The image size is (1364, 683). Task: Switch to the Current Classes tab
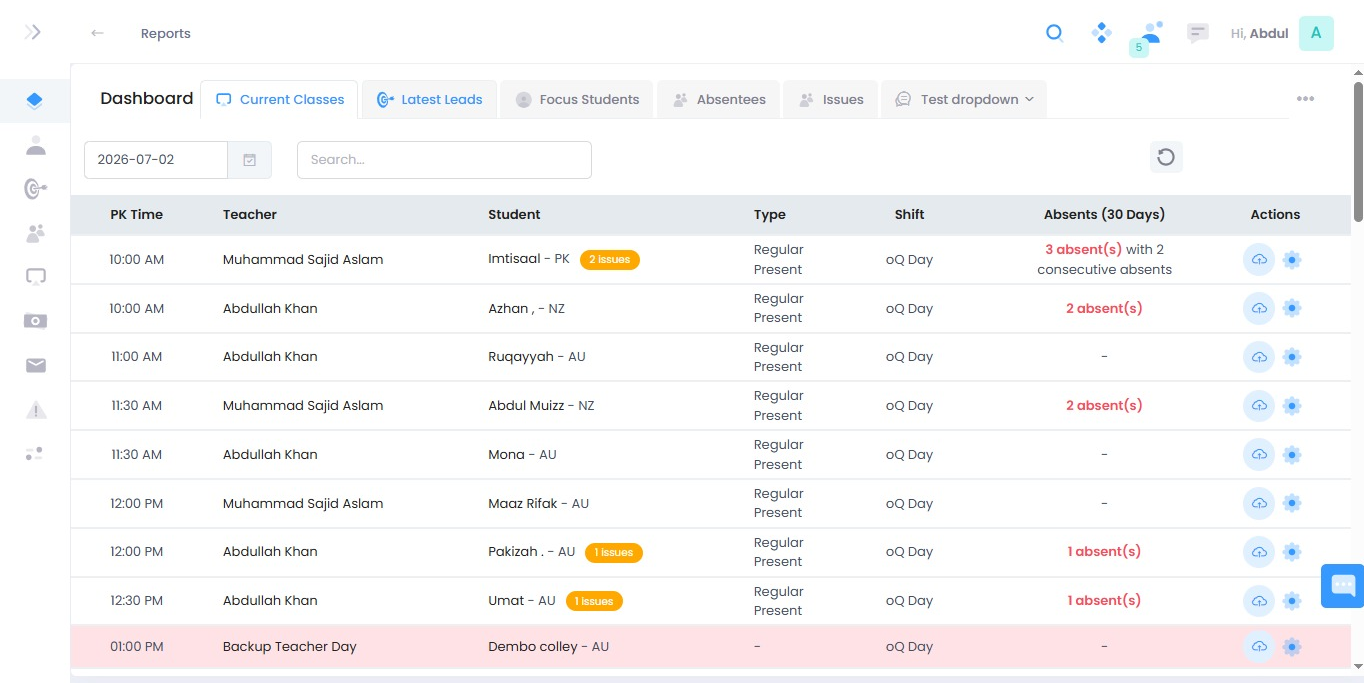click(279, 99)
